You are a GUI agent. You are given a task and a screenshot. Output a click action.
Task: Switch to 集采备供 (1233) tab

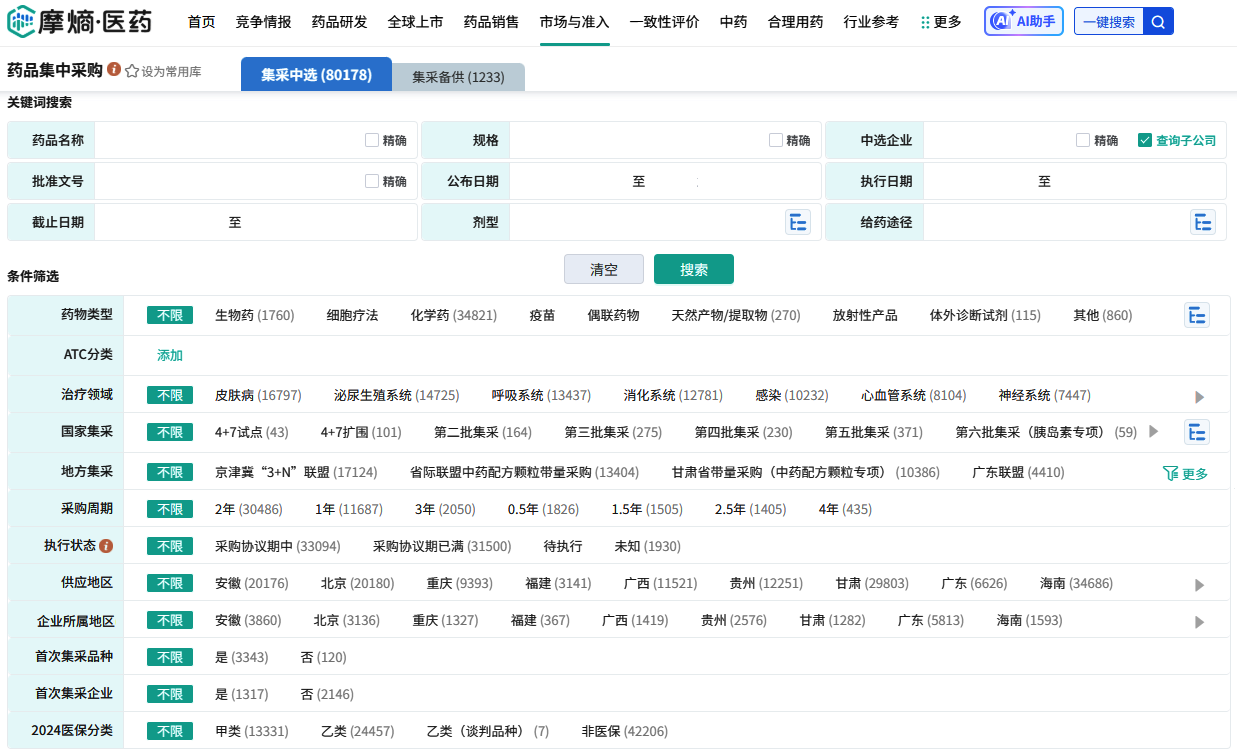(x=458, y=77)
